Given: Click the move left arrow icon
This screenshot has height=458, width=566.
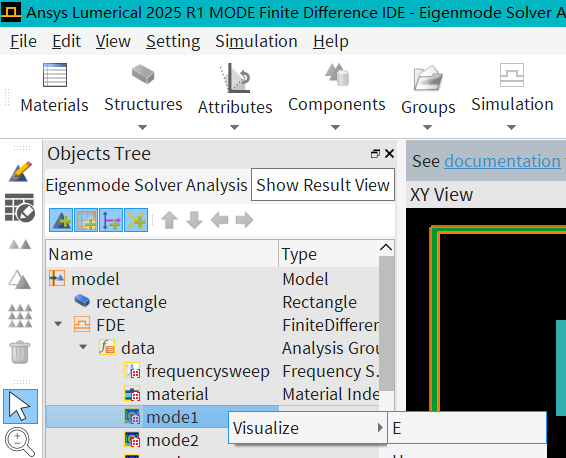Looking at the screenshot, I should pos(219,220).
